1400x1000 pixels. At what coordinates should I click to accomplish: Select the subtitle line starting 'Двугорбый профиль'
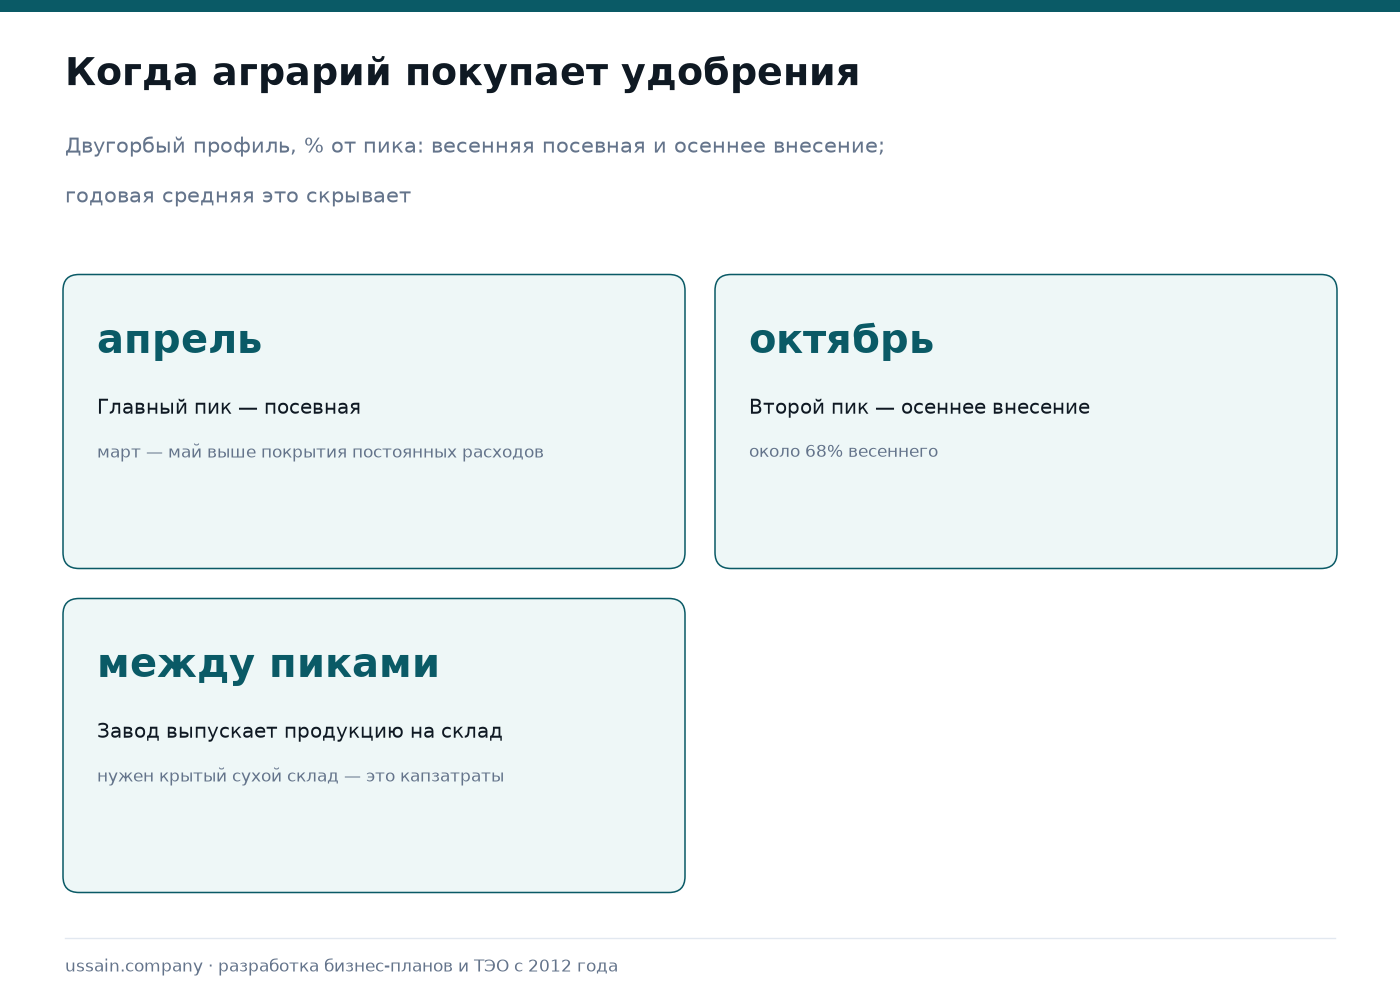click(x=475, y=146)
